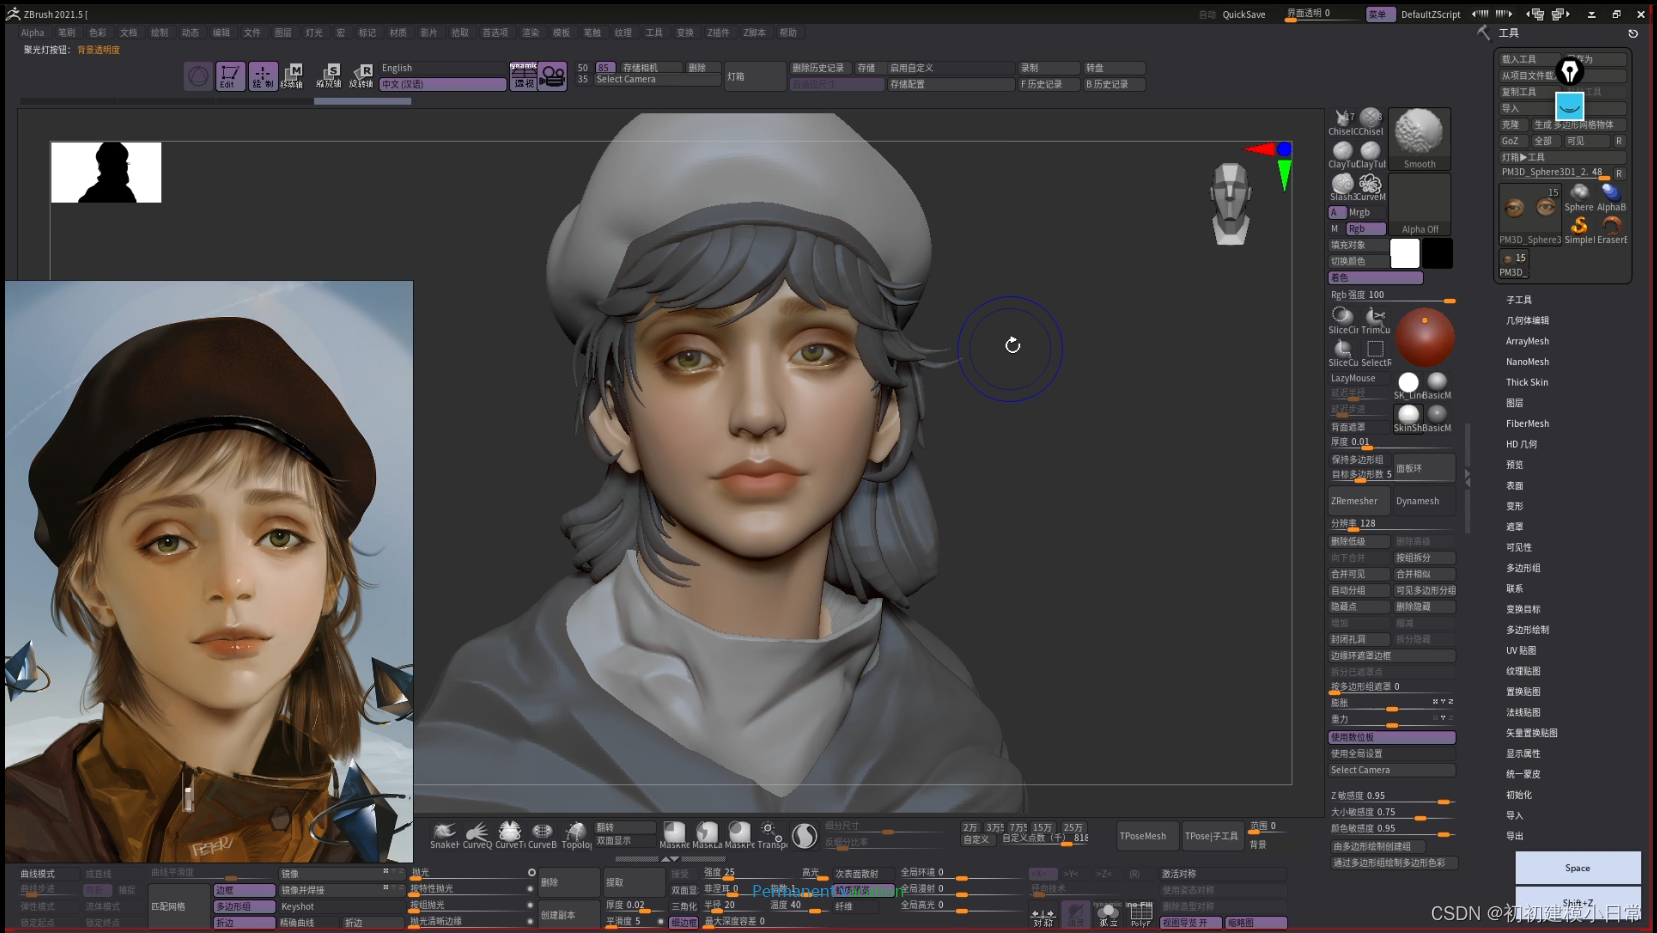Viewport: 1657px width, 933px height.
Task: Select the SnakeHook brush at the bottom
Action: point(444,834)
